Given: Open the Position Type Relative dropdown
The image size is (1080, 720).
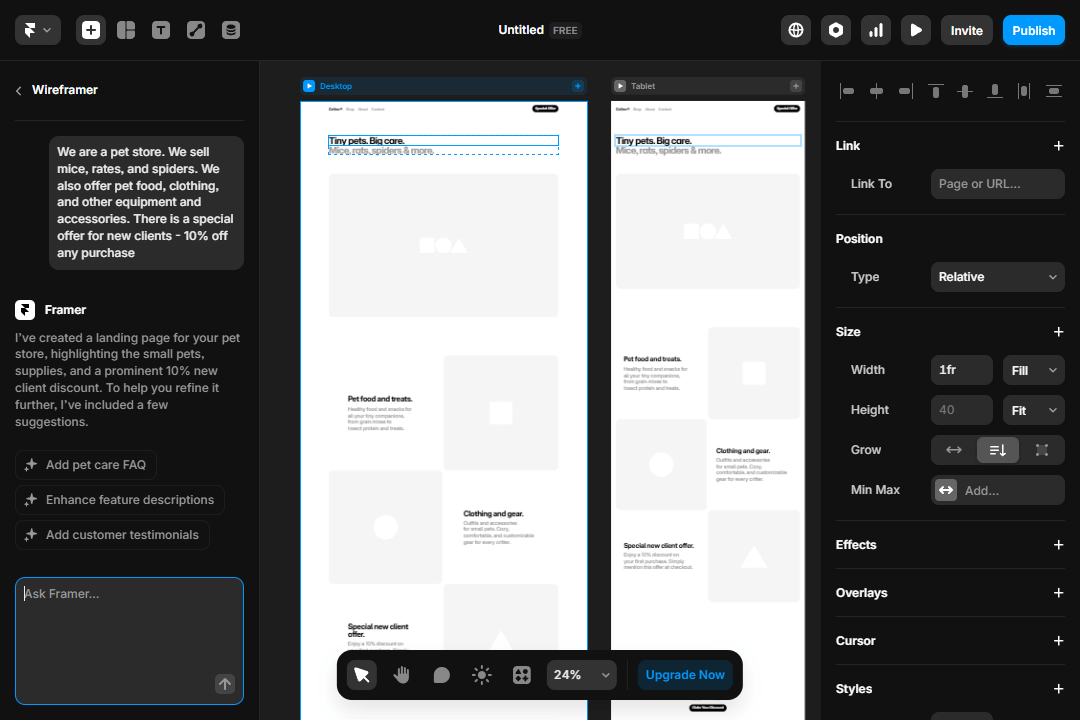Looking at the screenshot, I should (997, 277).
